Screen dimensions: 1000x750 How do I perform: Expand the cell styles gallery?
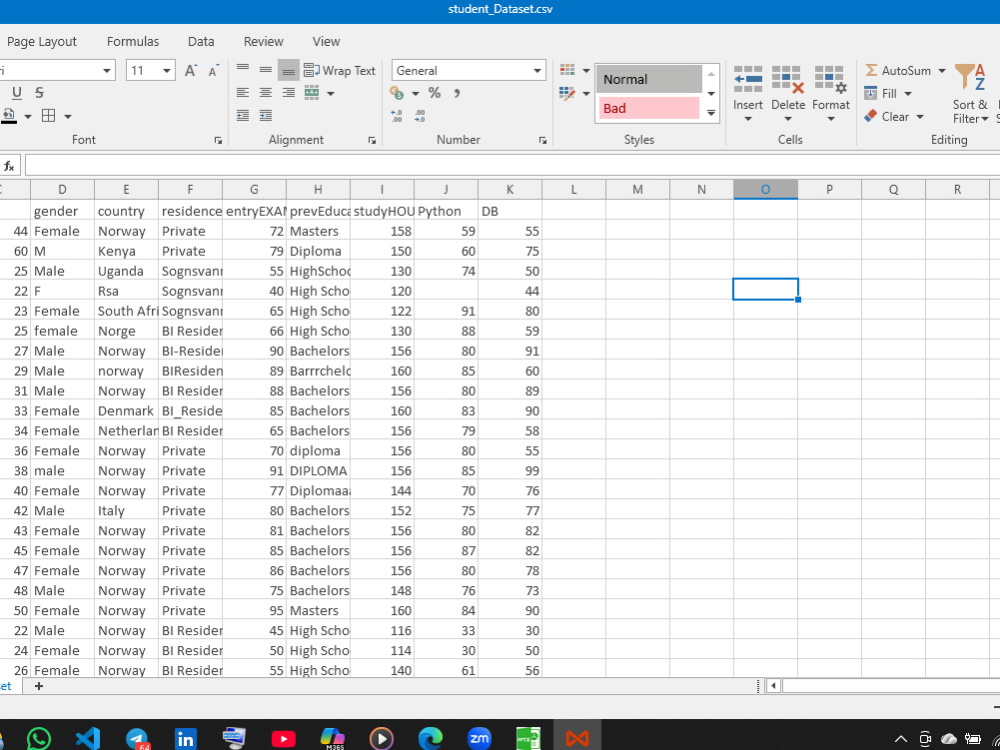pos(711,113)
